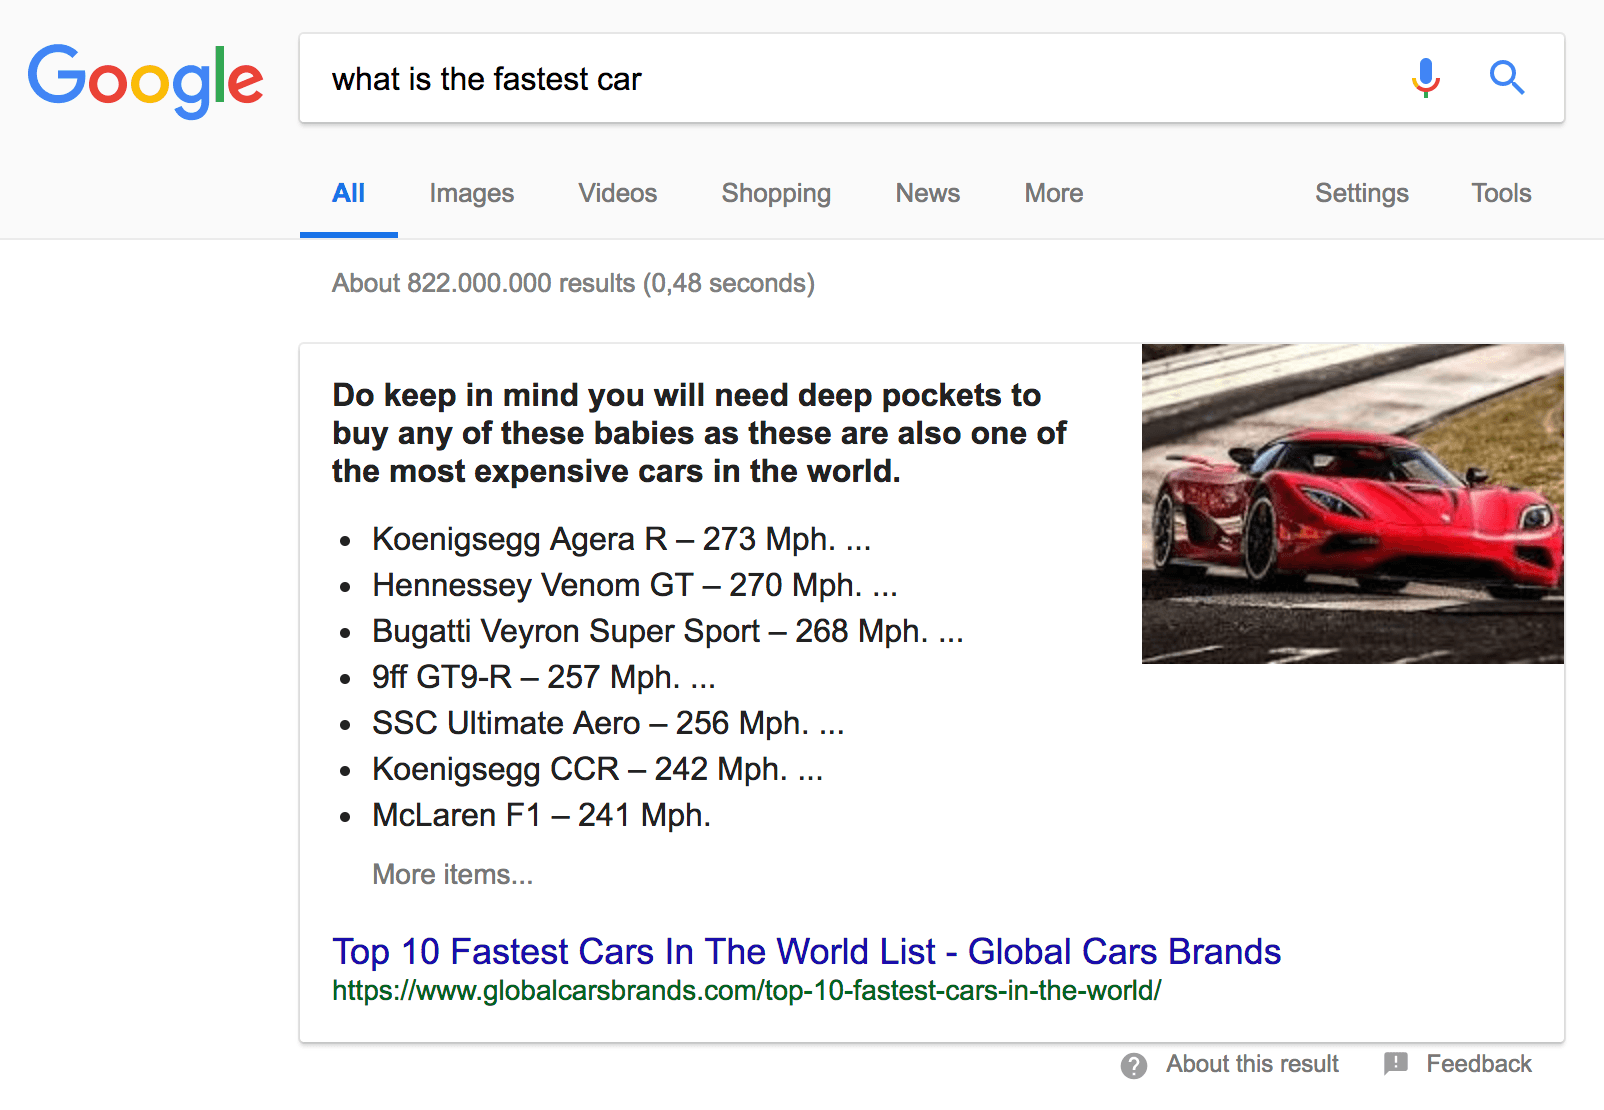Click the red sports car thumbnail
Image resolution: width=1604 pixels, height=1110 pixels.
[1352, 503]
